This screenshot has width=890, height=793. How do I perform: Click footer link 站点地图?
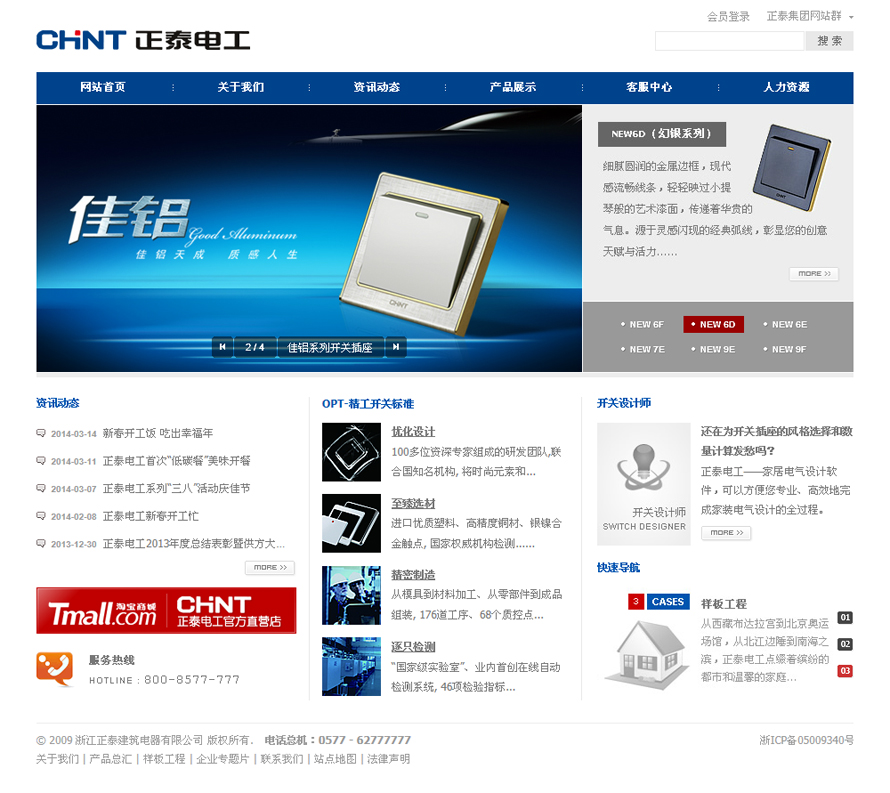tap(335, 759)
